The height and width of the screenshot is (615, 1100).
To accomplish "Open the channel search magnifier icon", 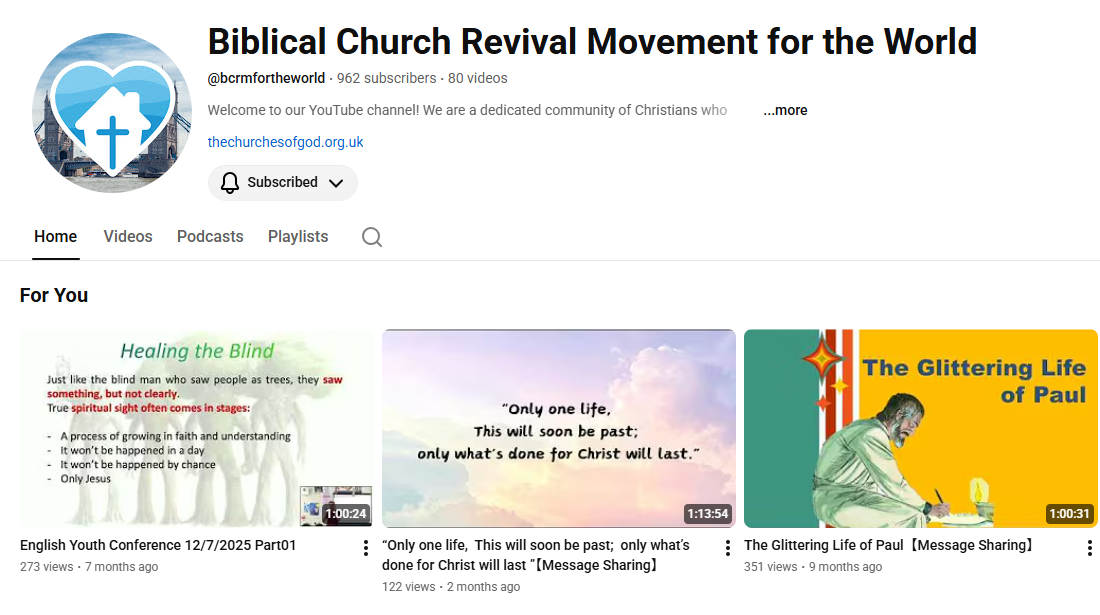I will (x=372, y=237).
